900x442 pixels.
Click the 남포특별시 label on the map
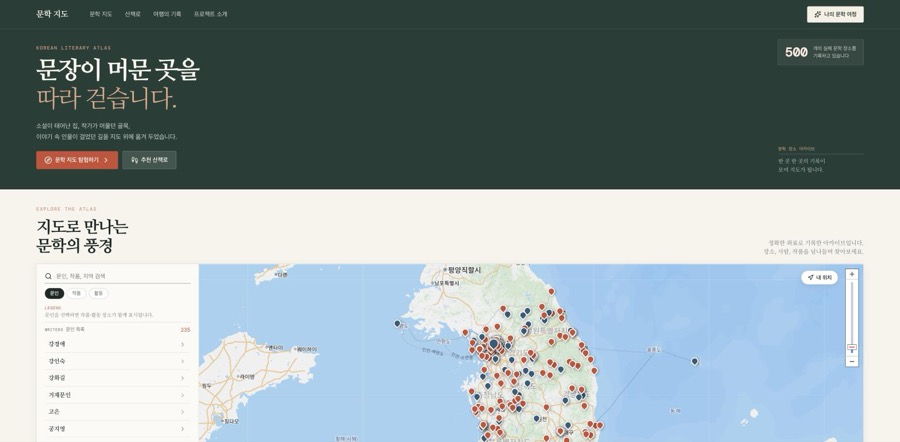(x=446, y=283)
